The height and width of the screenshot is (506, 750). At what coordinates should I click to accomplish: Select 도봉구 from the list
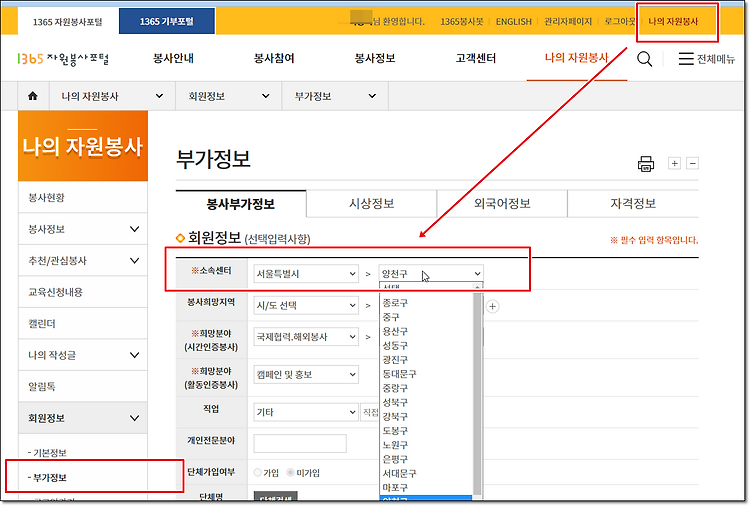point(426,430)
